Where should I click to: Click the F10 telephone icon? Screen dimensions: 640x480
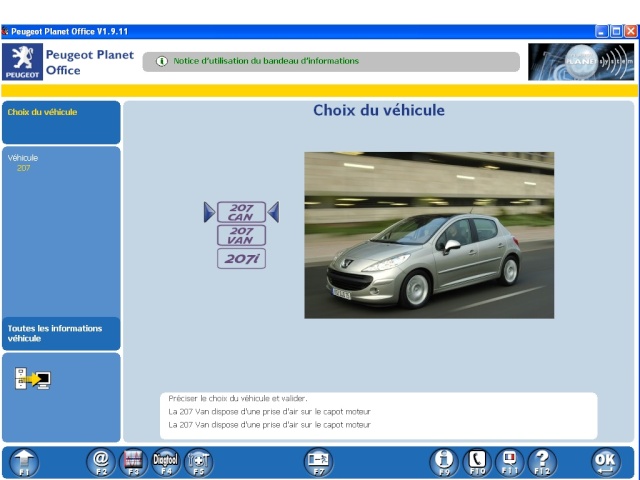click(477, 463)
